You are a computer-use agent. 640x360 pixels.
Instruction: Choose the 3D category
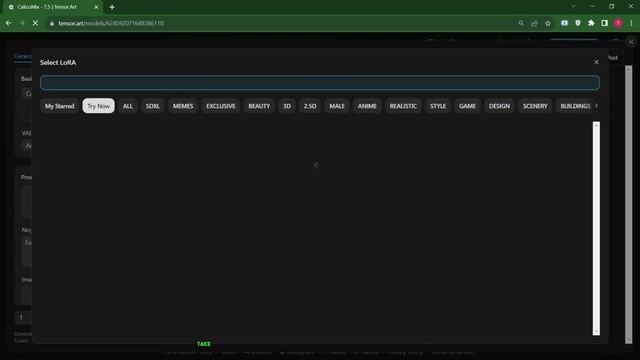(x=287, y=106)
